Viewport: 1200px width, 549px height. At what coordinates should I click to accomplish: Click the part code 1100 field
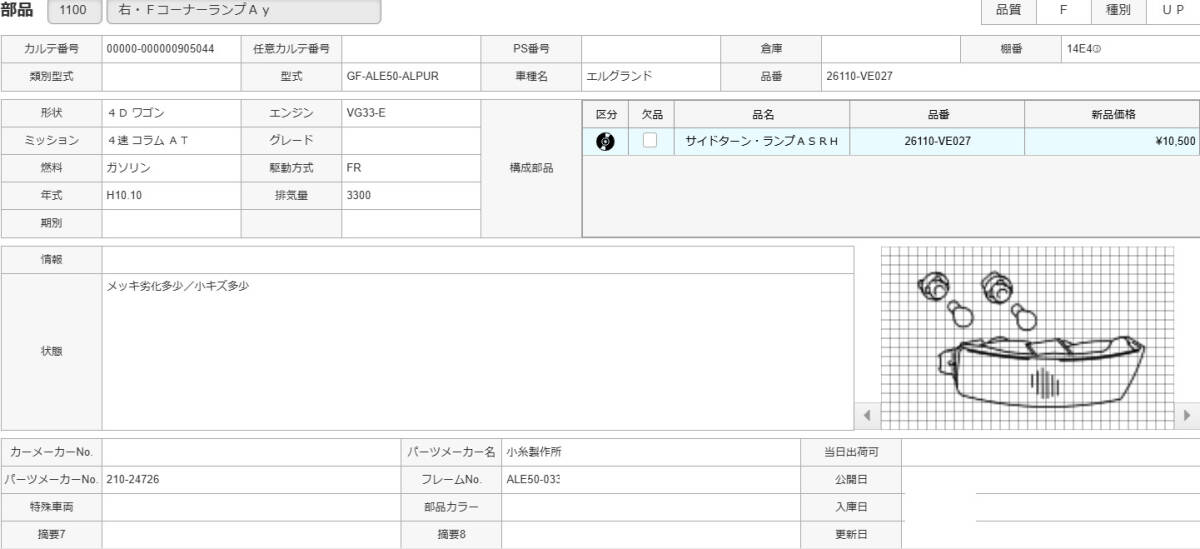click(x=72, y=11)
